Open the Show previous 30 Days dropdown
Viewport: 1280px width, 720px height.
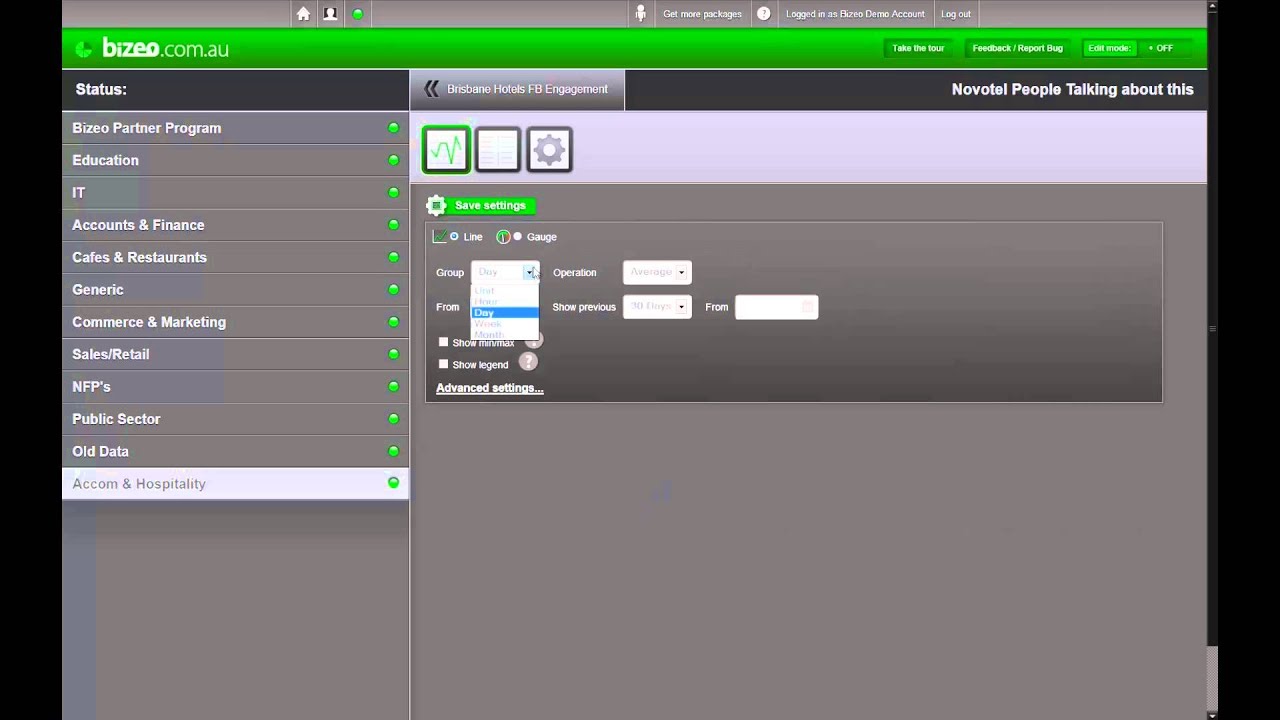(x=657, y=306)
